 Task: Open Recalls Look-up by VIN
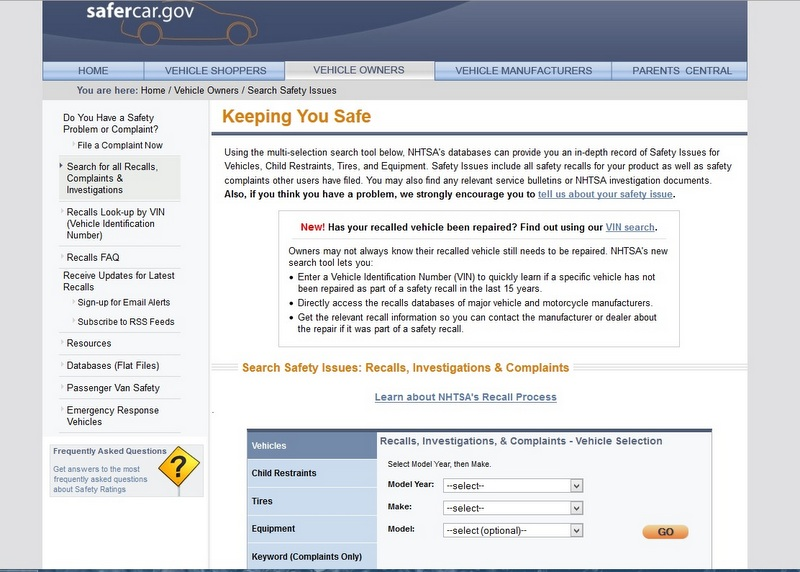point(116,223)
